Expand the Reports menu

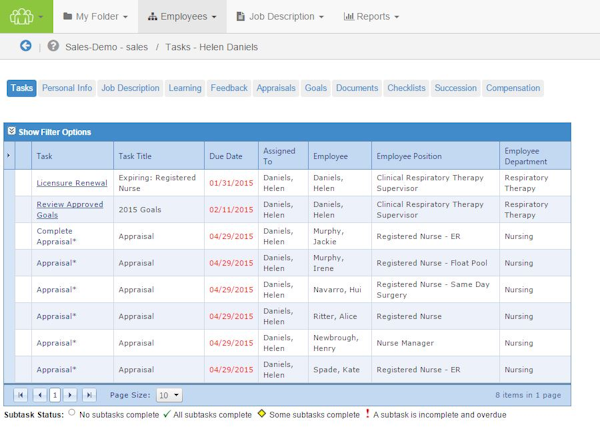pyautogui.click(x=371, y=16)
